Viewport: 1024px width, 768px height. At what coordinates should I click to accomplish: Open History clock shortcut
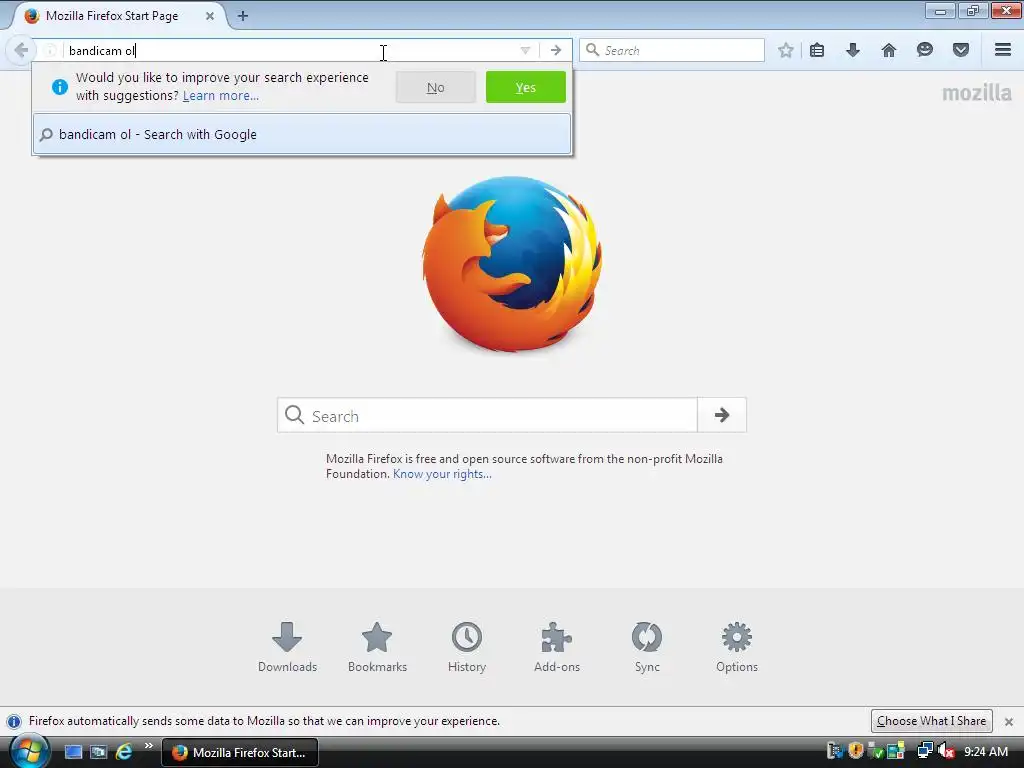tap(467, 647)
